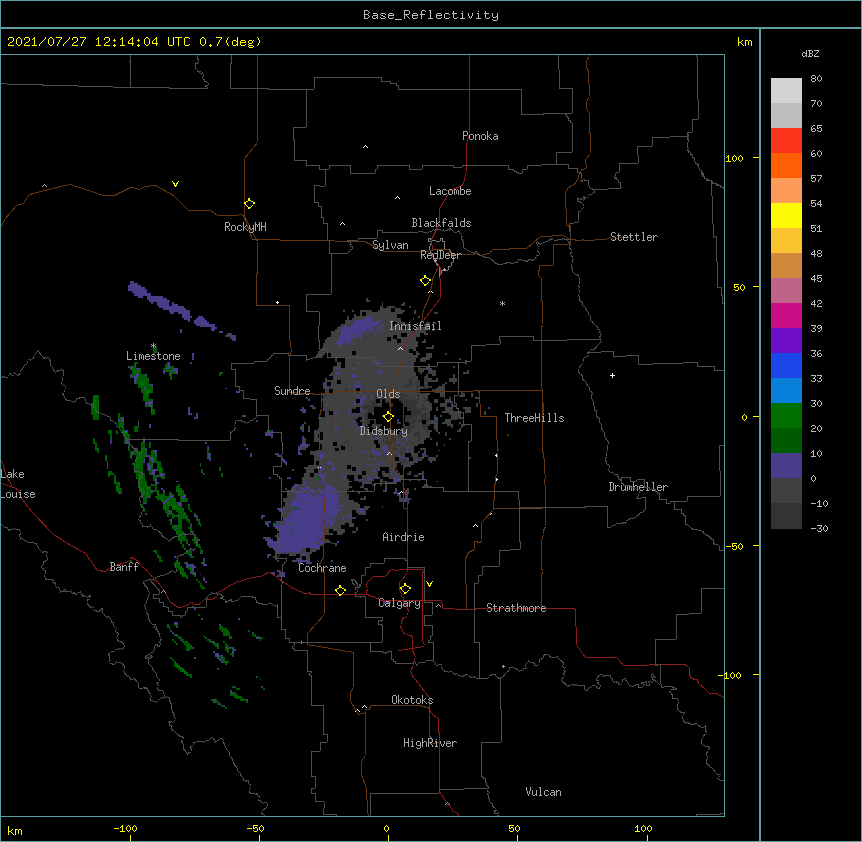862x842 pixels.
Task: Click the Lacombe city label
Action: 450,191
